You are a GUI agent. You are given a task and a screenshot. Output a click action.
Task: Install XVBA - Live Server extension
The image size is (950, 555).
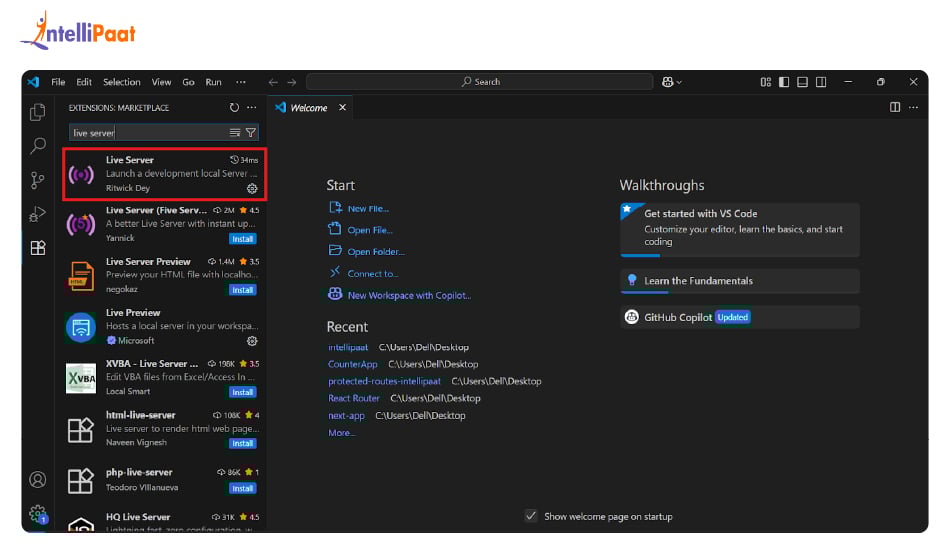tap(242, 393)
